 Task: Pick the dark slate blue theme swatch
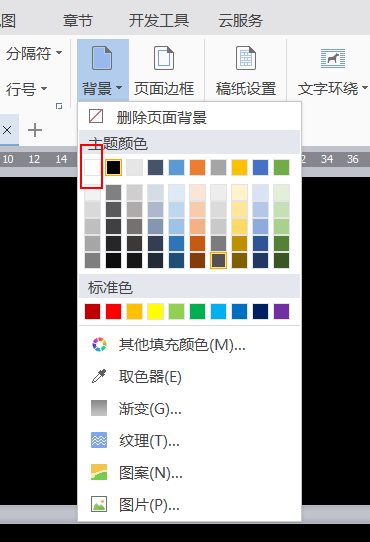(155, 167)
